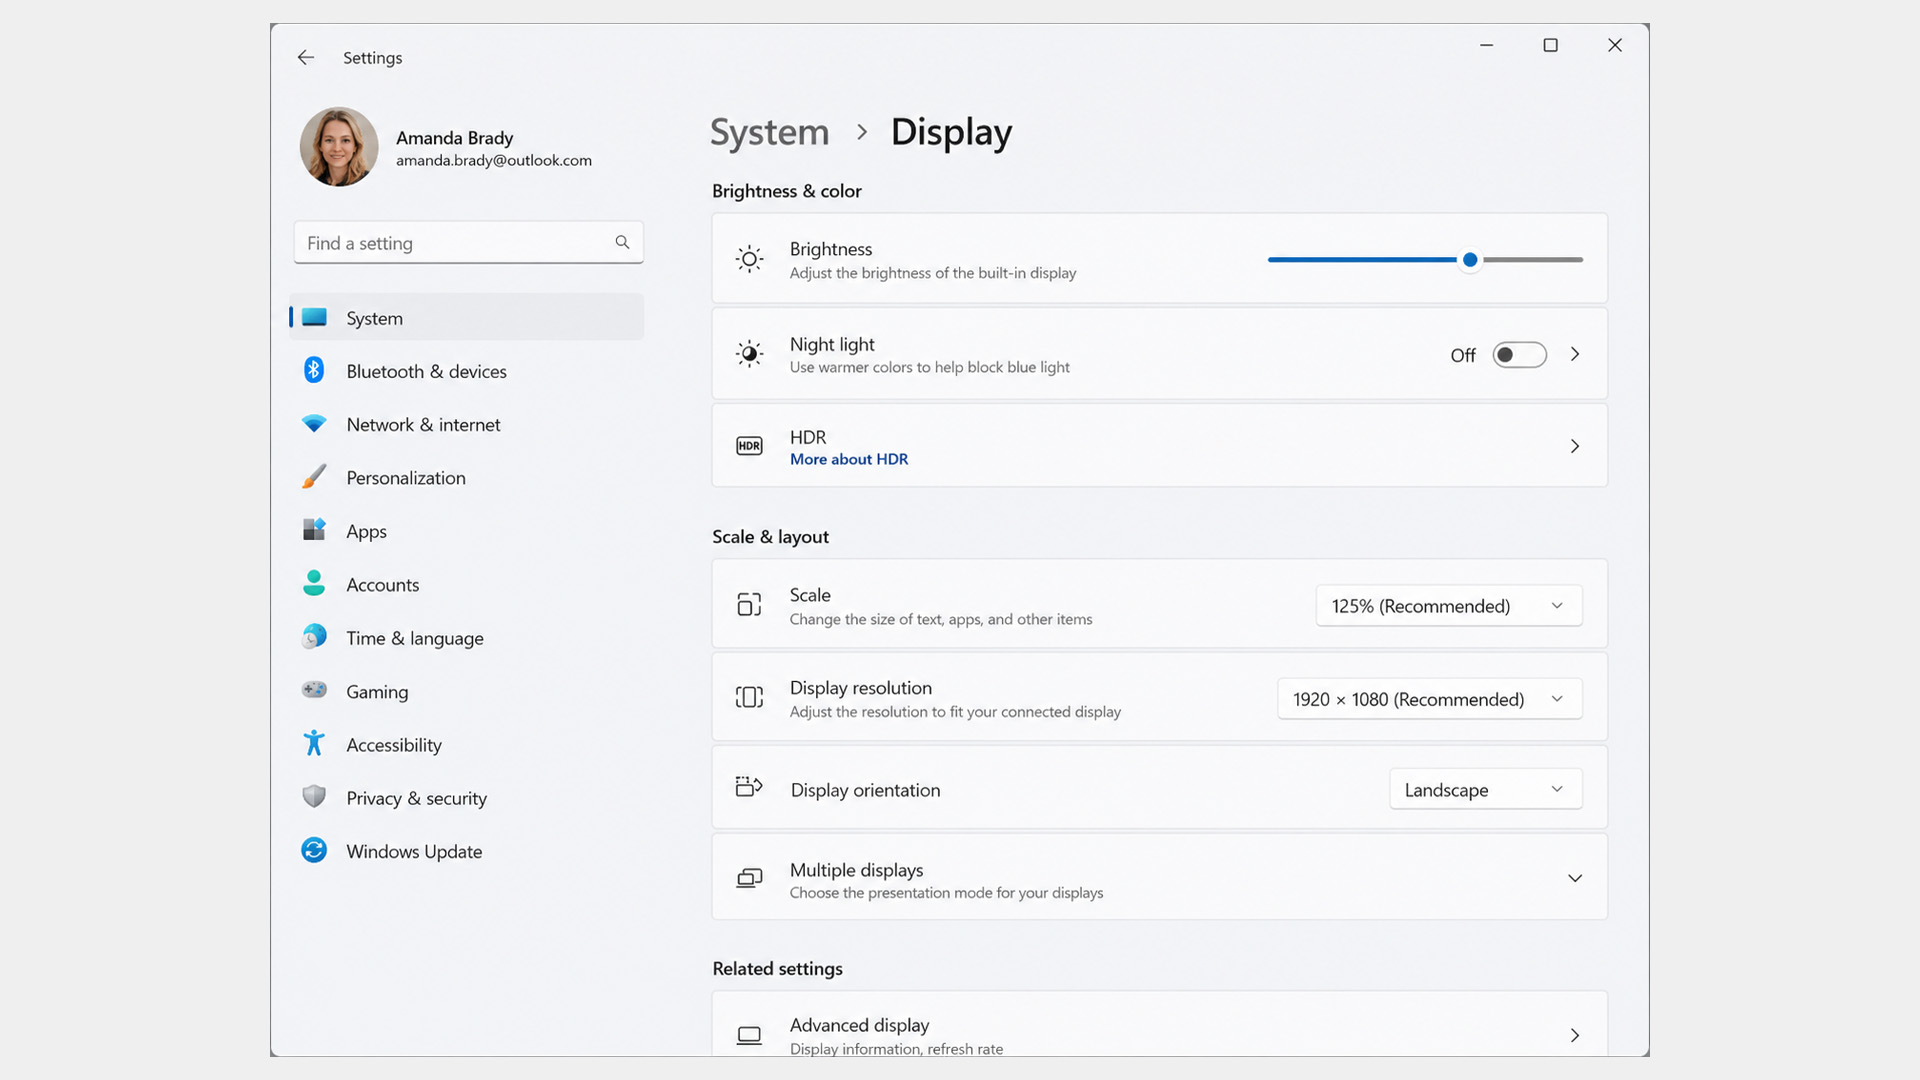Expand the Multiple displays section
Viewport: 1920px width, 1080px height.
click(1159, 878)
